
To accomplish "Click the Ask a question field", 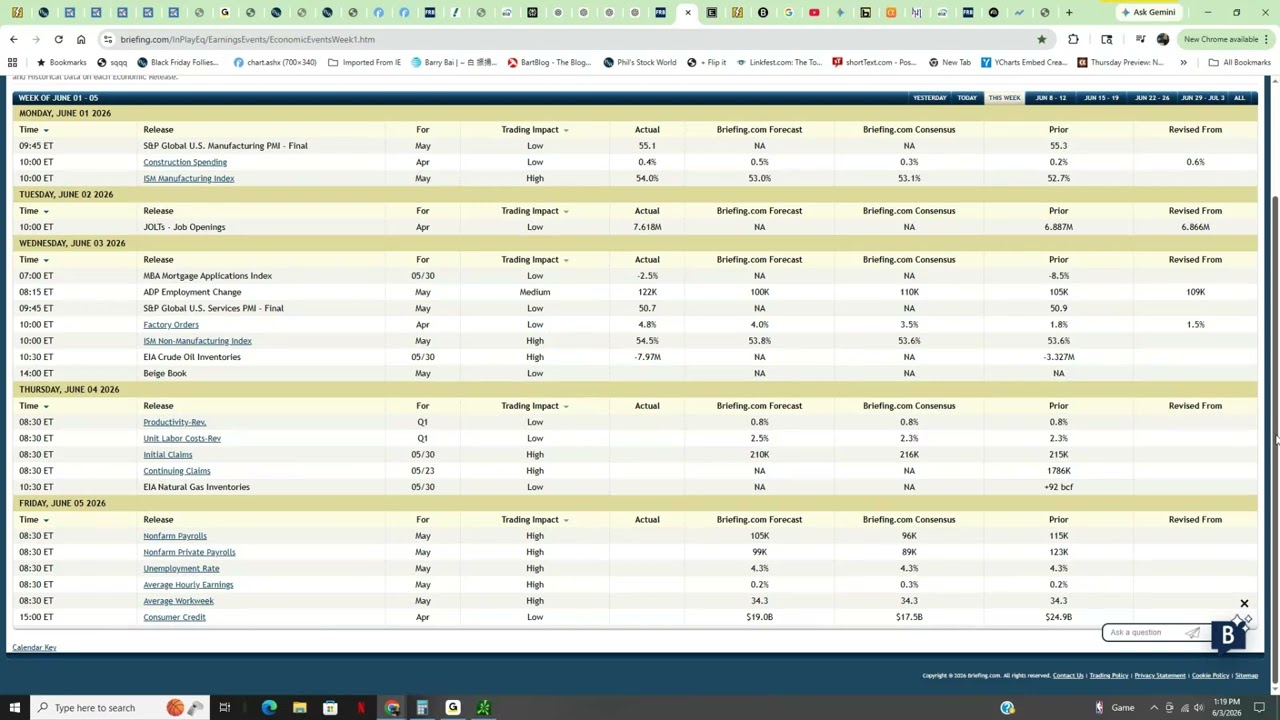I will click(1145, 632).
